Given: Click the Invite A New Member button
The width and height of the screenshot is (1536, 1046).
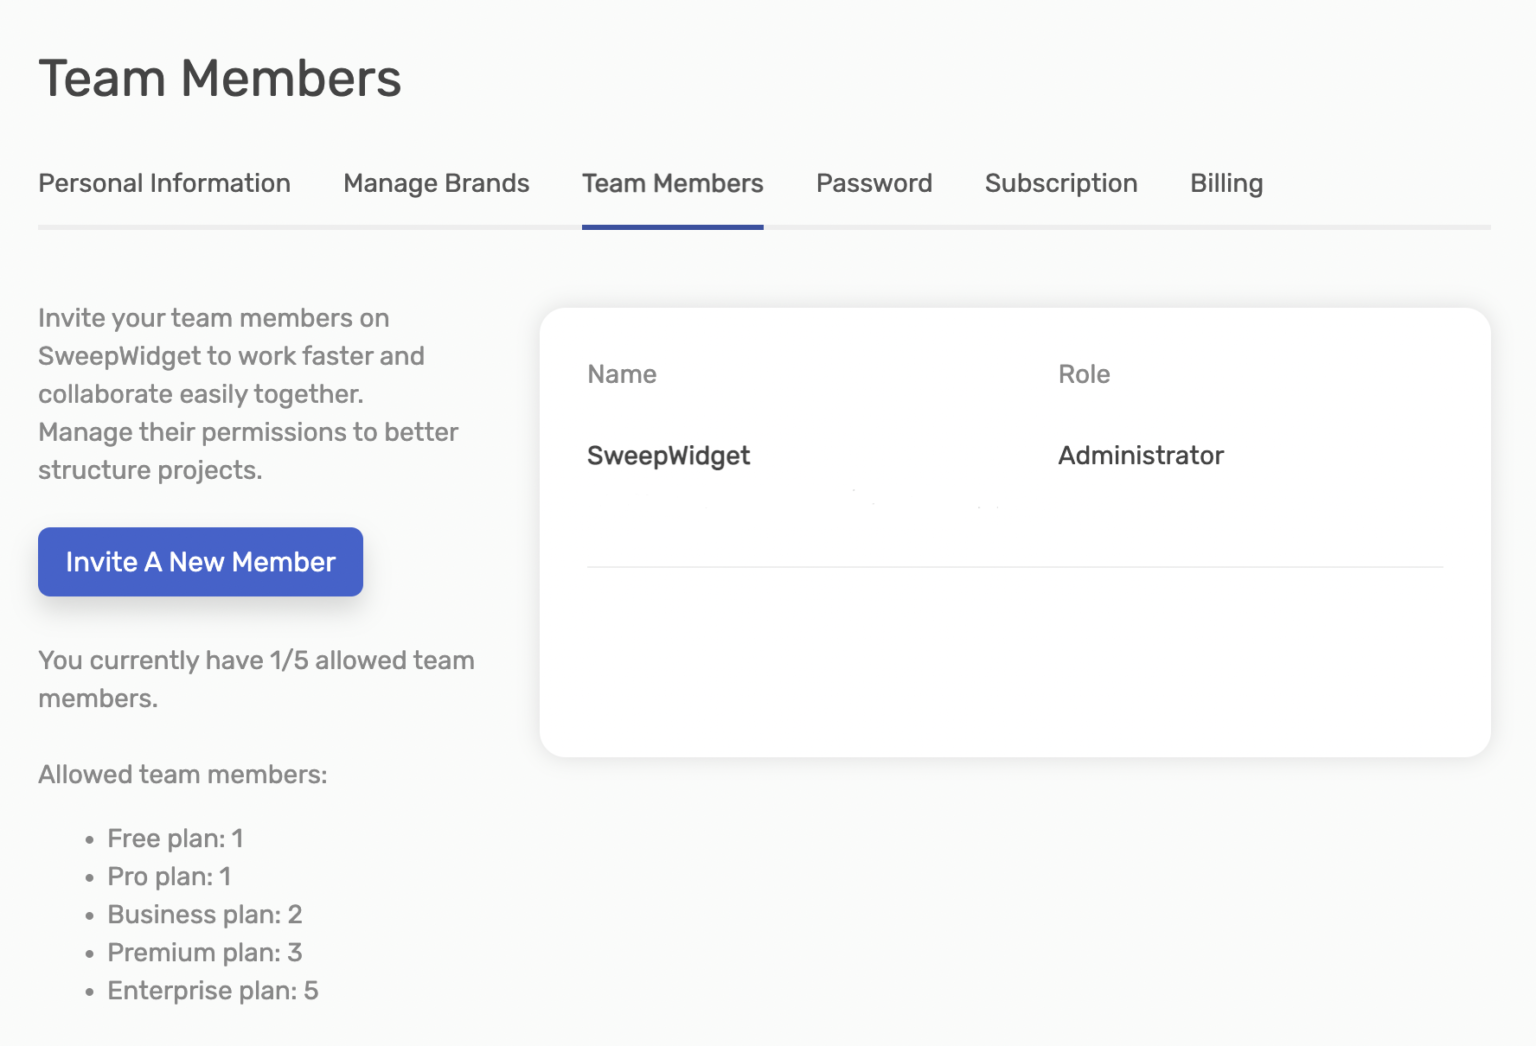Looking at the screenshot, I should point(200,562).
